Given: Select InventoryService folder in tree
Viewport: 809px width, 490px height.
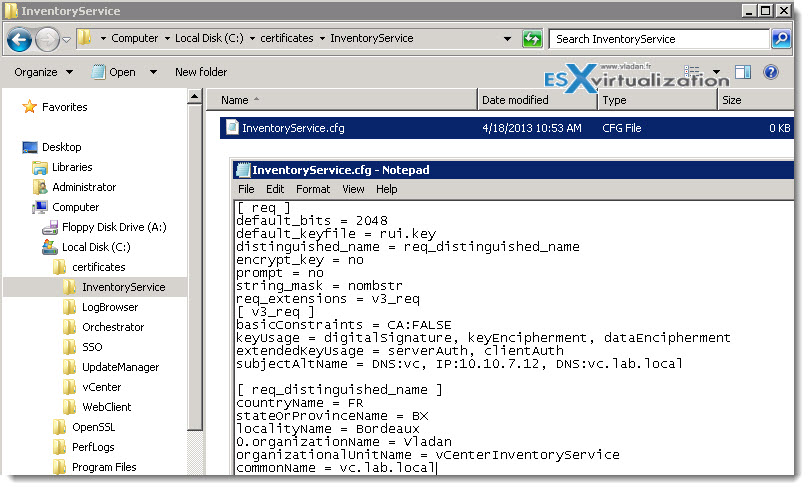Looking at the screenshot, I should 124,287.
